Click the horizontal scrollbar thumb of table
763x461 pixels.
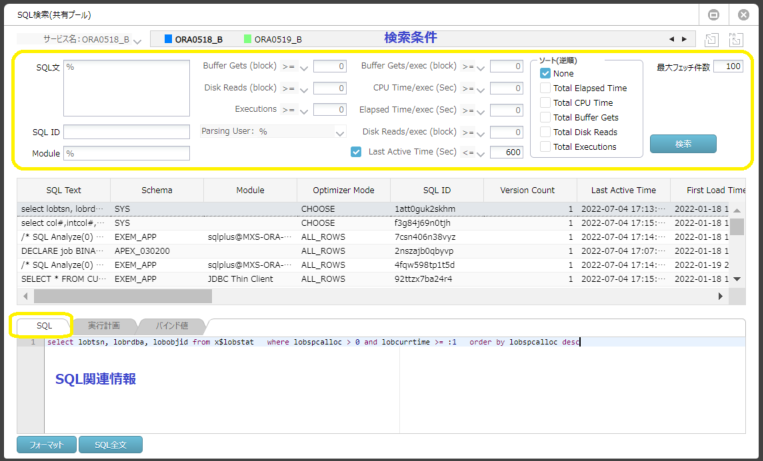(x=123, y=296)
